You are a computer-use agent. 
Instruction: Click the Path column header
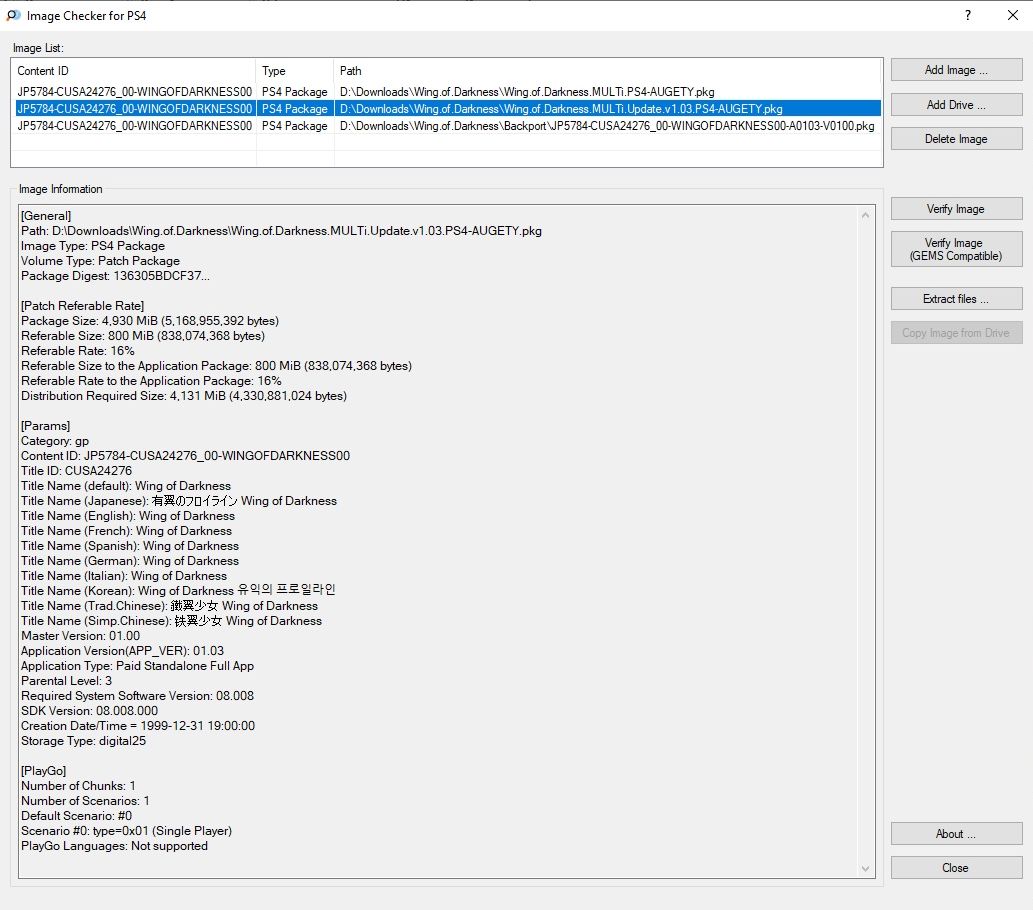(x=607, y=71)
